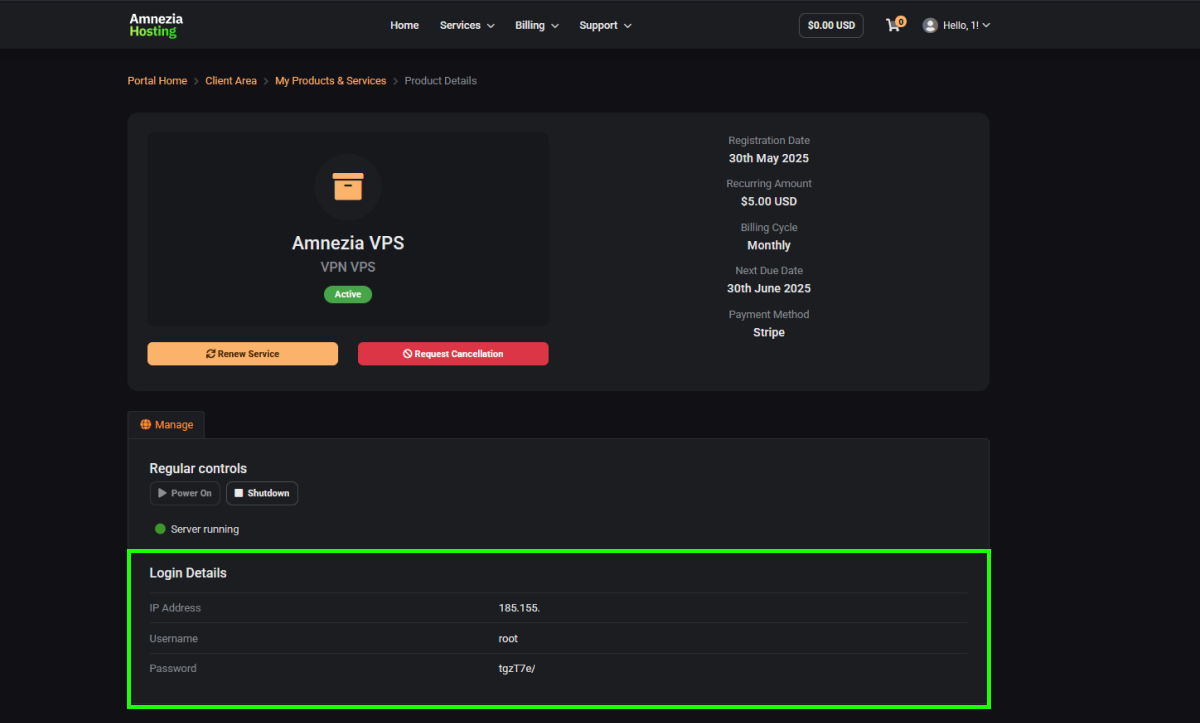
Task: Click the Shutdown button
Action: 262,493
